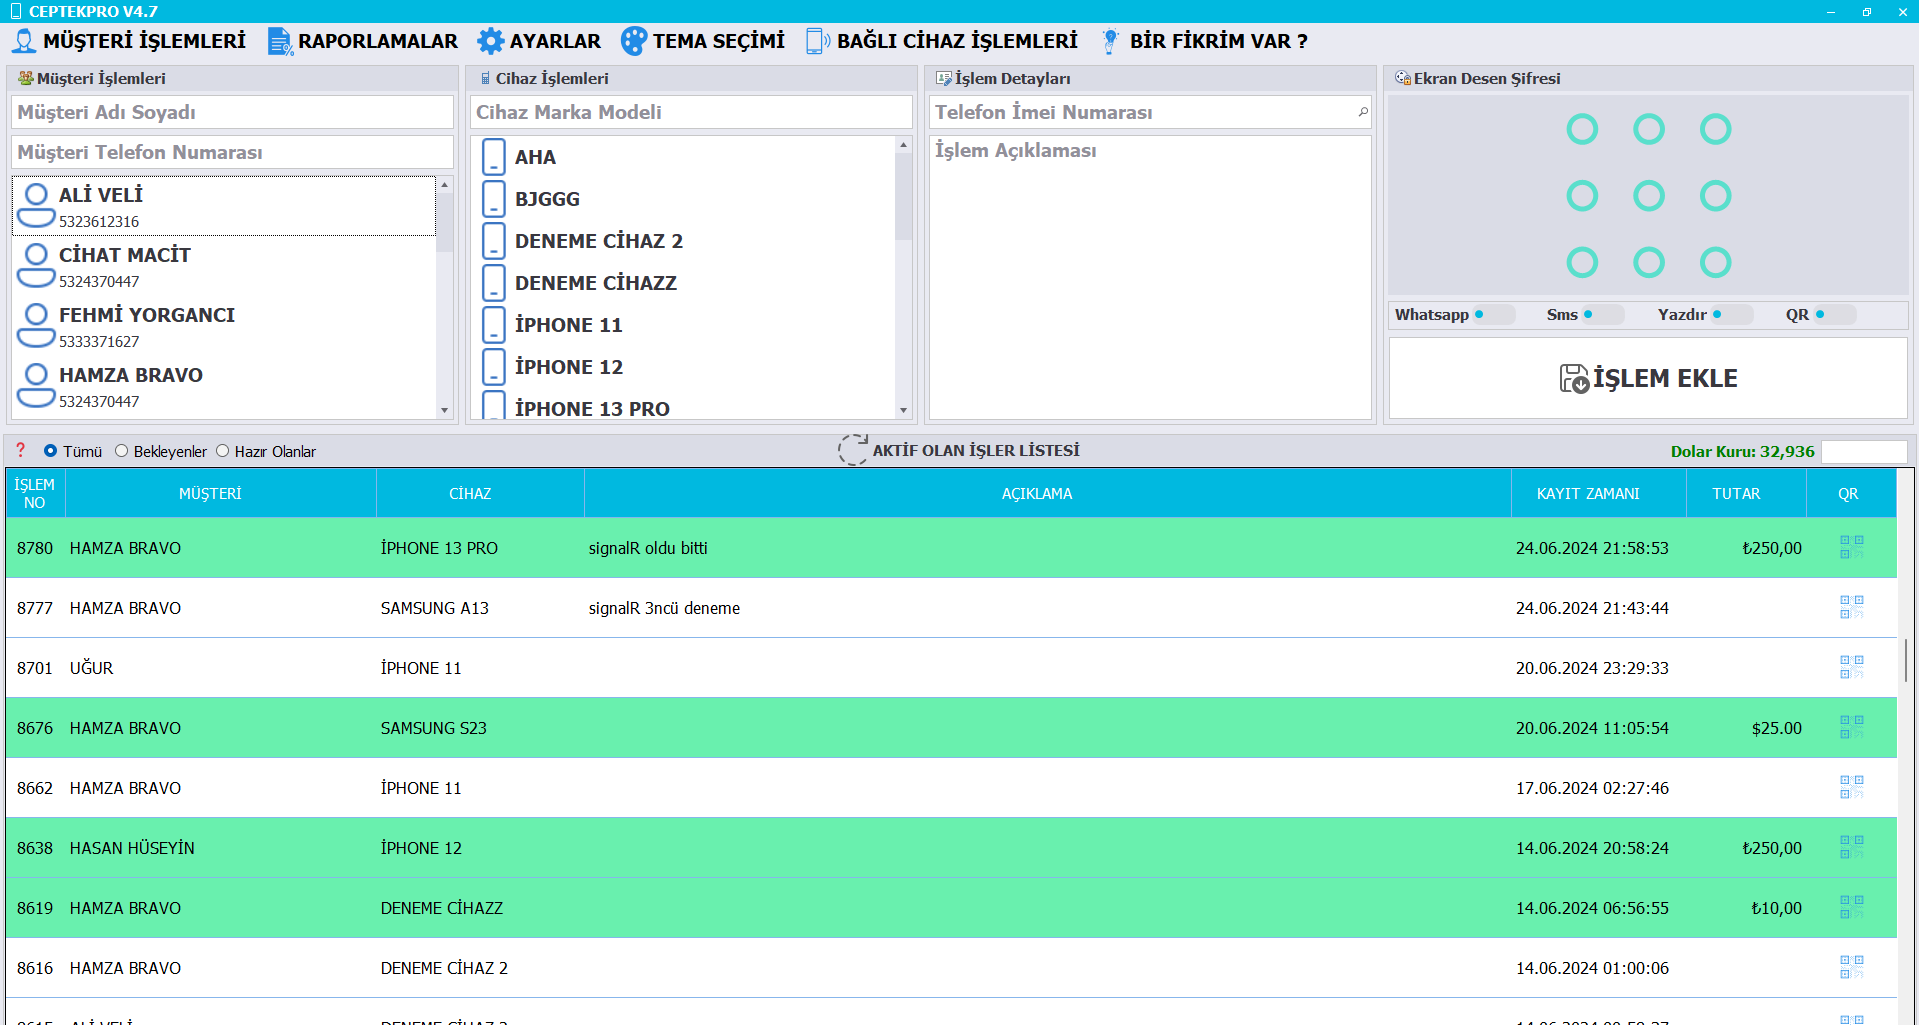Click Cihaz Marka Modeli input field
The width and height of the screenshot is (1919, 1025).
click(691, 112)
